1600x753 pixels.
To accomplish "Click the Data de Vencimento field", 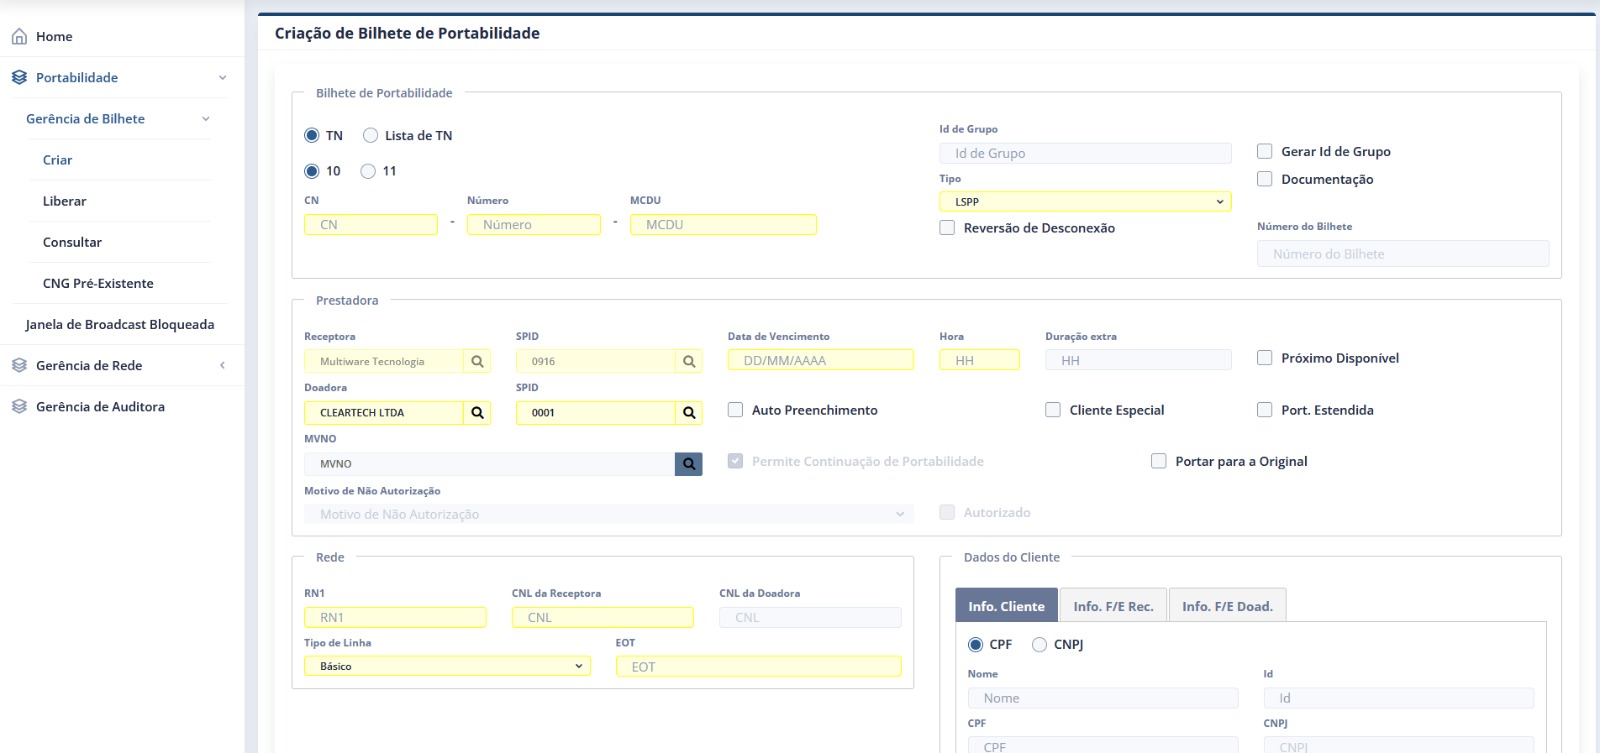I will (820, 360).
